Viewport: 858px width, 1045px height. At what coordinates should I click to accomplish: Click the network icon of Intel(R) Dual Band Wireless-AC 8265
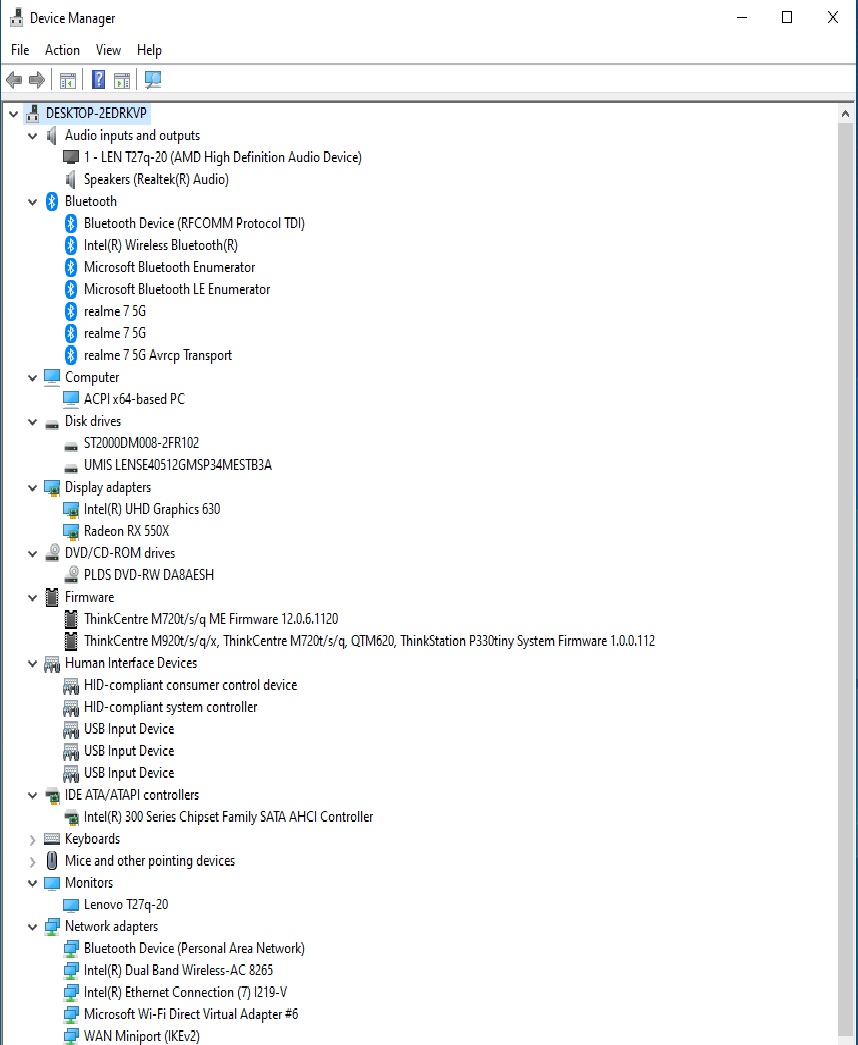(71, 970)
